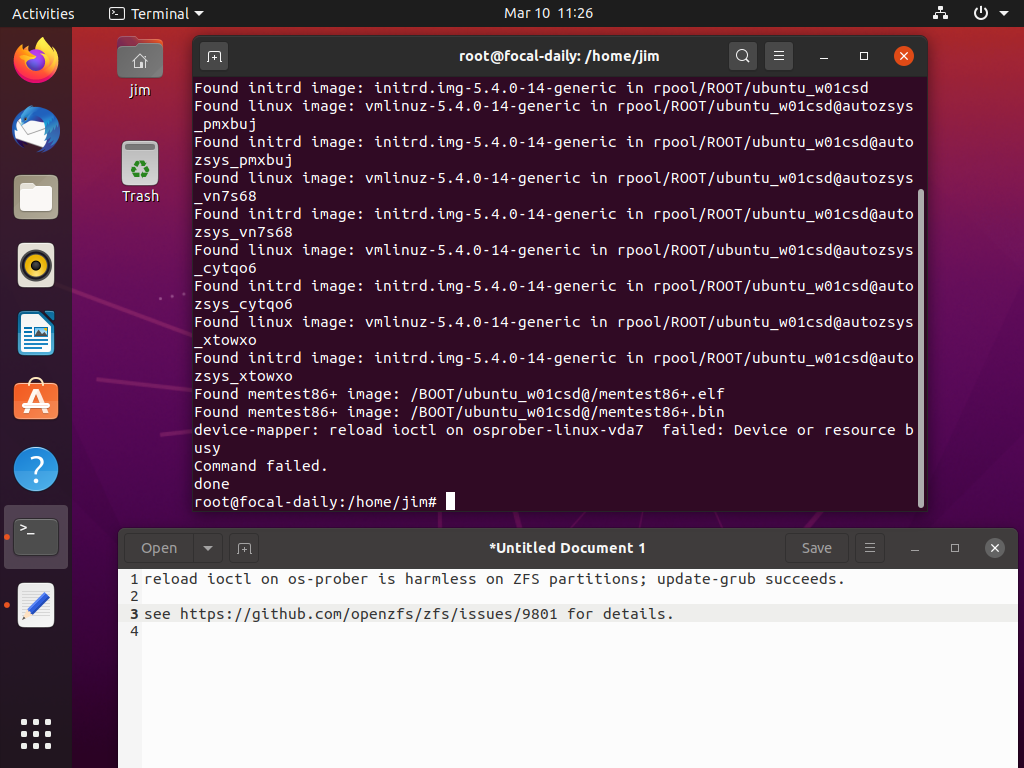Image resolution: width=1024 pixels, height=768 pixels.
Task: Open the gedit hamburger menu
Action: [x=869, y=548]
